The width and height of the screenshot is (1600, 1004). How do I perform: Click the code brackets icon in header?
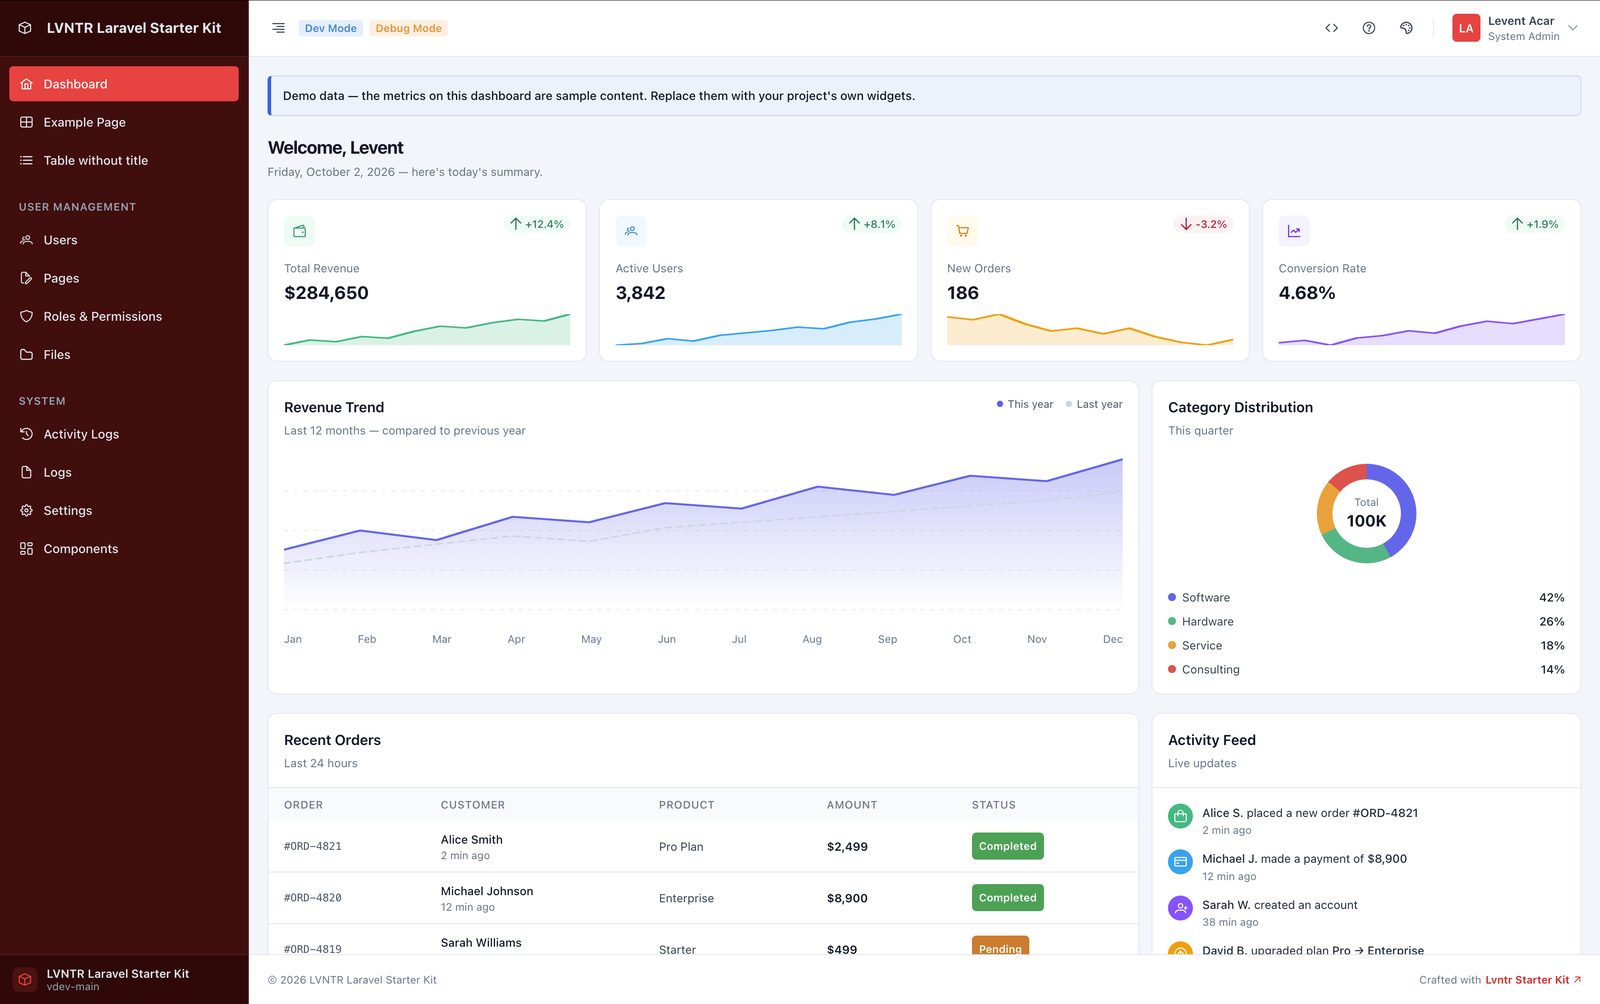coord(1331,28)
